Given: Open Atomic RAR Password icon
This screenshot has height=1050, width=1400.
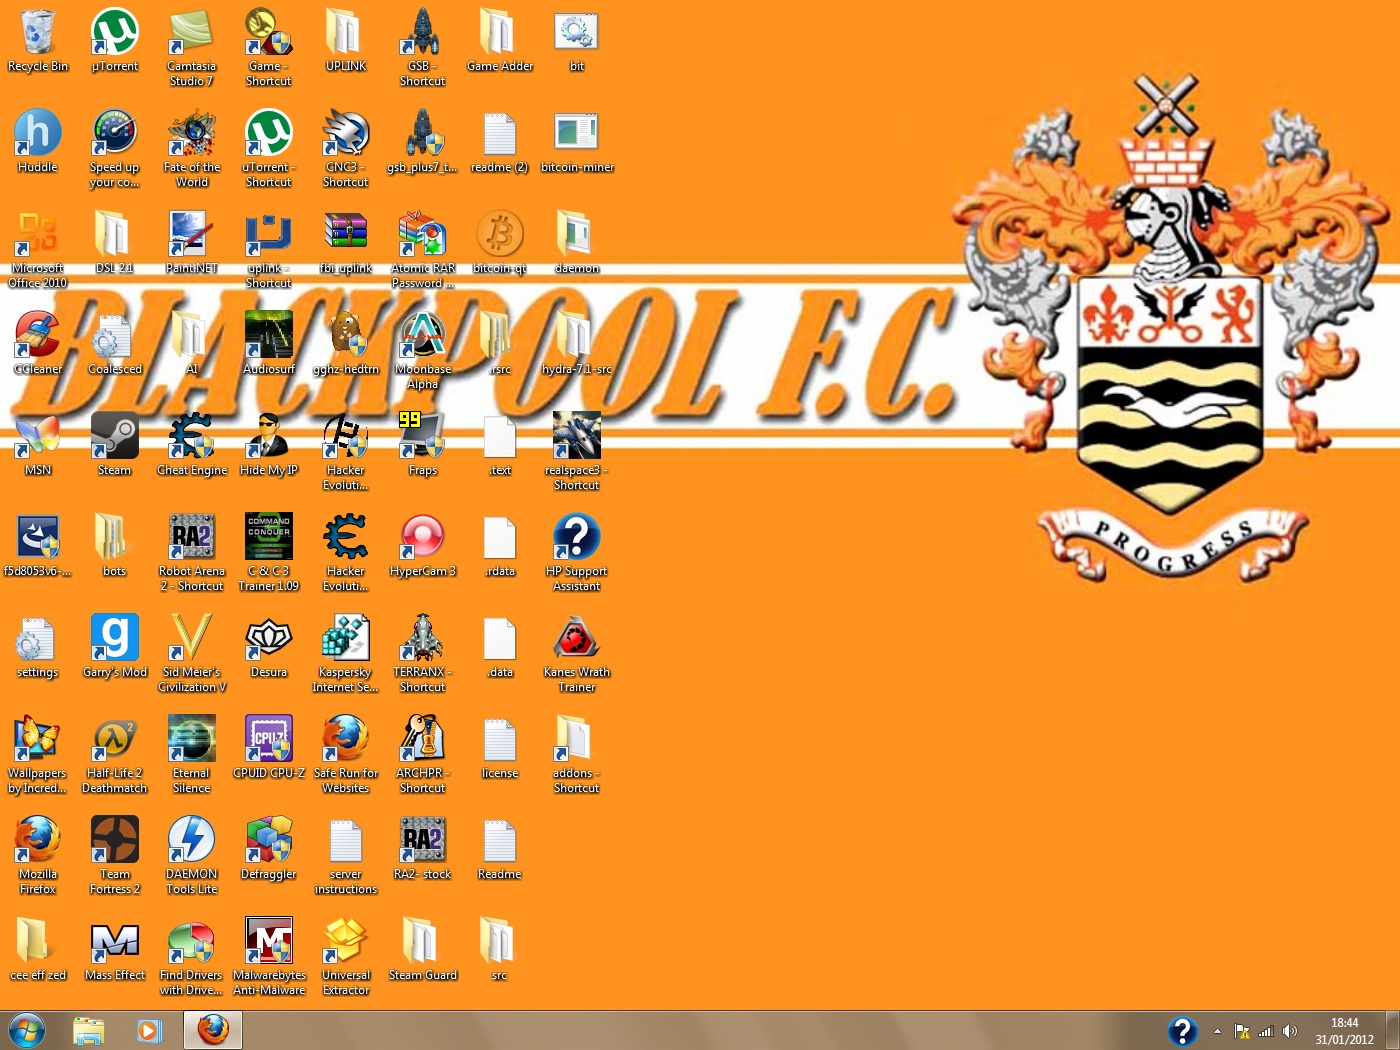Looking at the screenshot, I should click(x=423, y=249).
